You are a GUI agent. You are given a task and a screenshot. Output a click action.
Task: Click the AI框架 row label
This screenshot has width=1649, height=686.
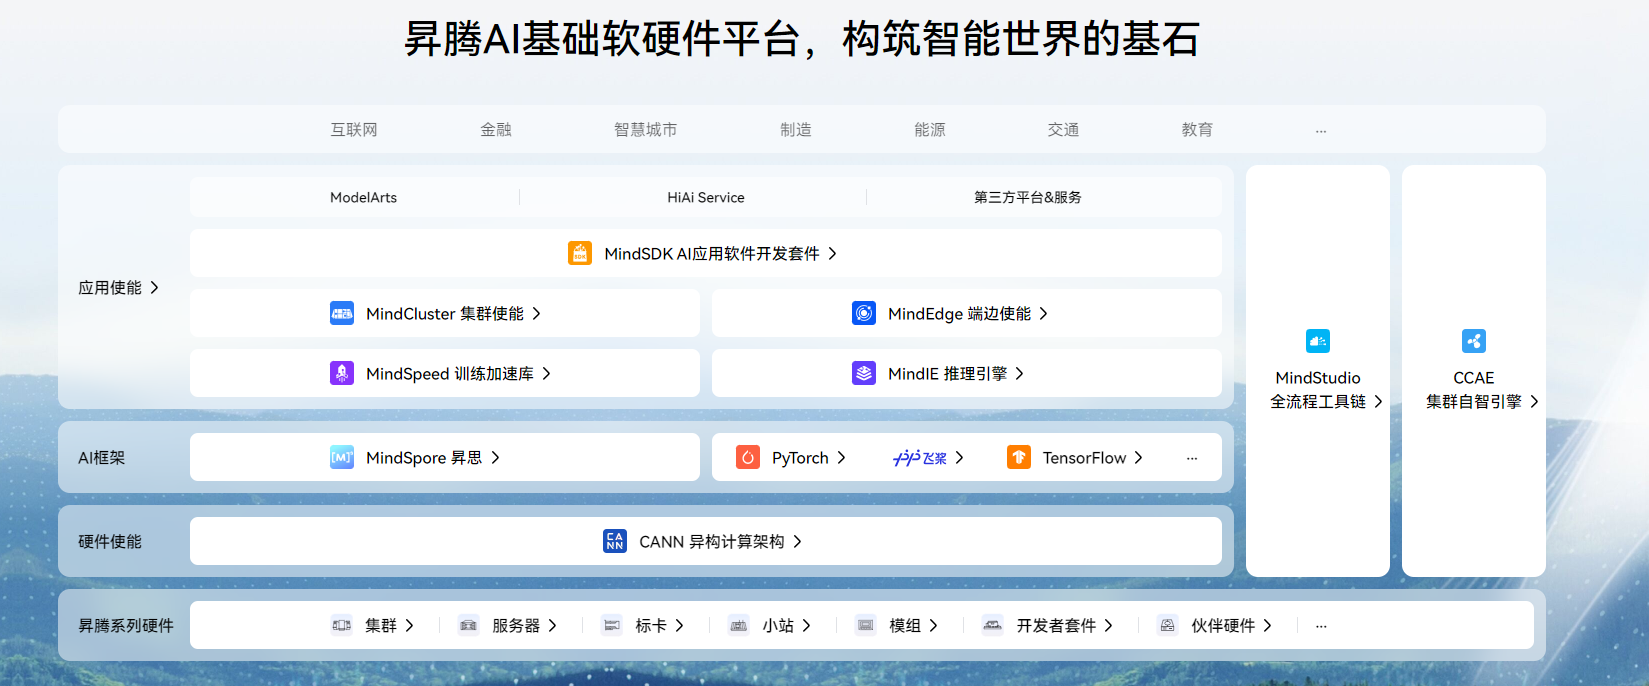(102, 457)
